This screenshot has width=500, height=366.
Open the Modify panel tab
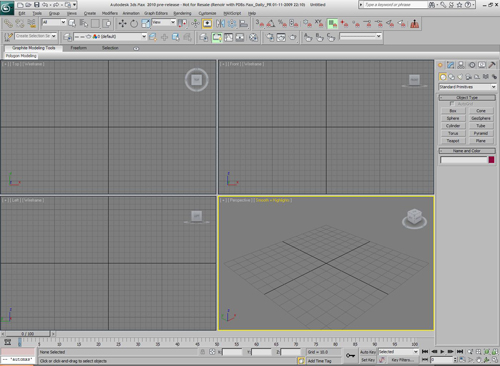point(450,65)
